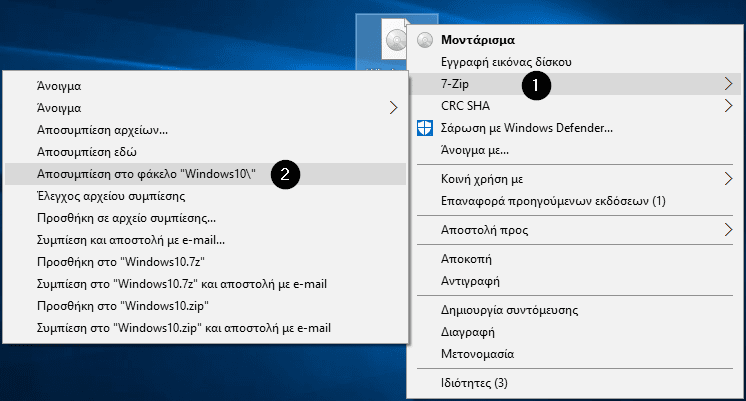Expand the 7-Zip submenu arrow
The width and height of the screenshot is (746, 401).
point(728,84)
